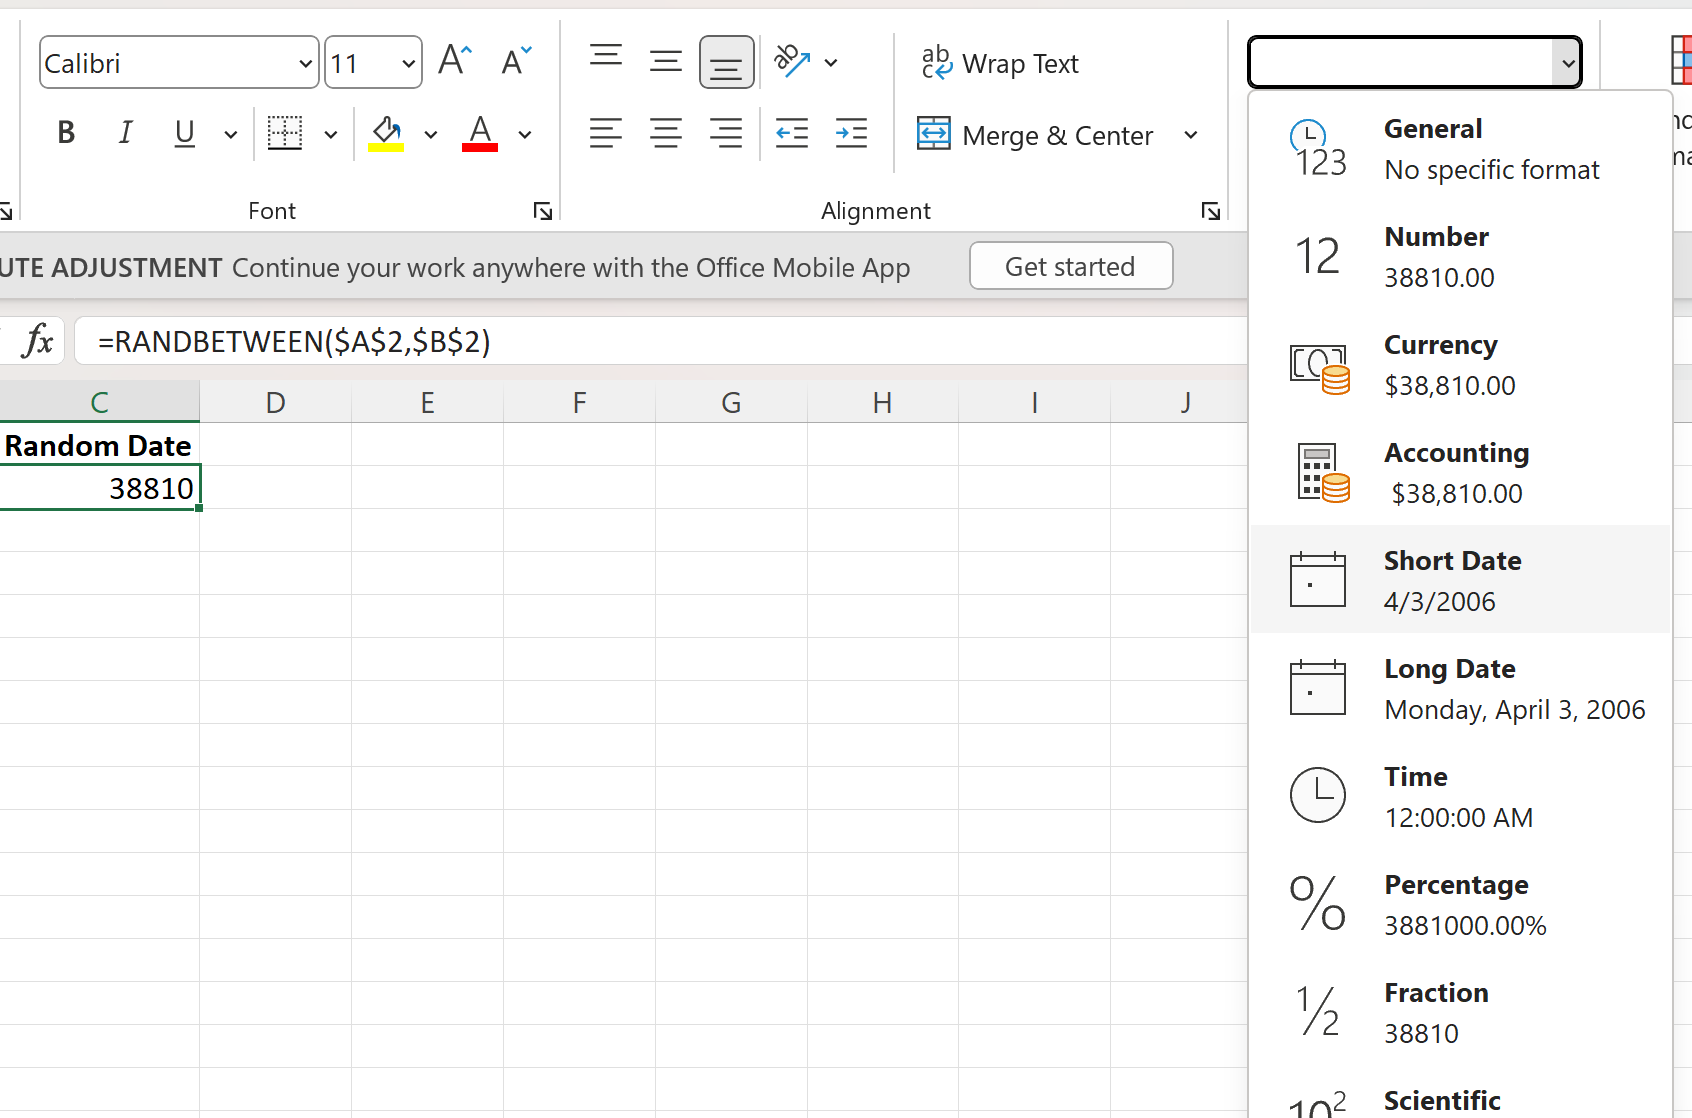1692x1118 pixels.
Task: Click the Get started button
Action: click(x=1070, y=267)
